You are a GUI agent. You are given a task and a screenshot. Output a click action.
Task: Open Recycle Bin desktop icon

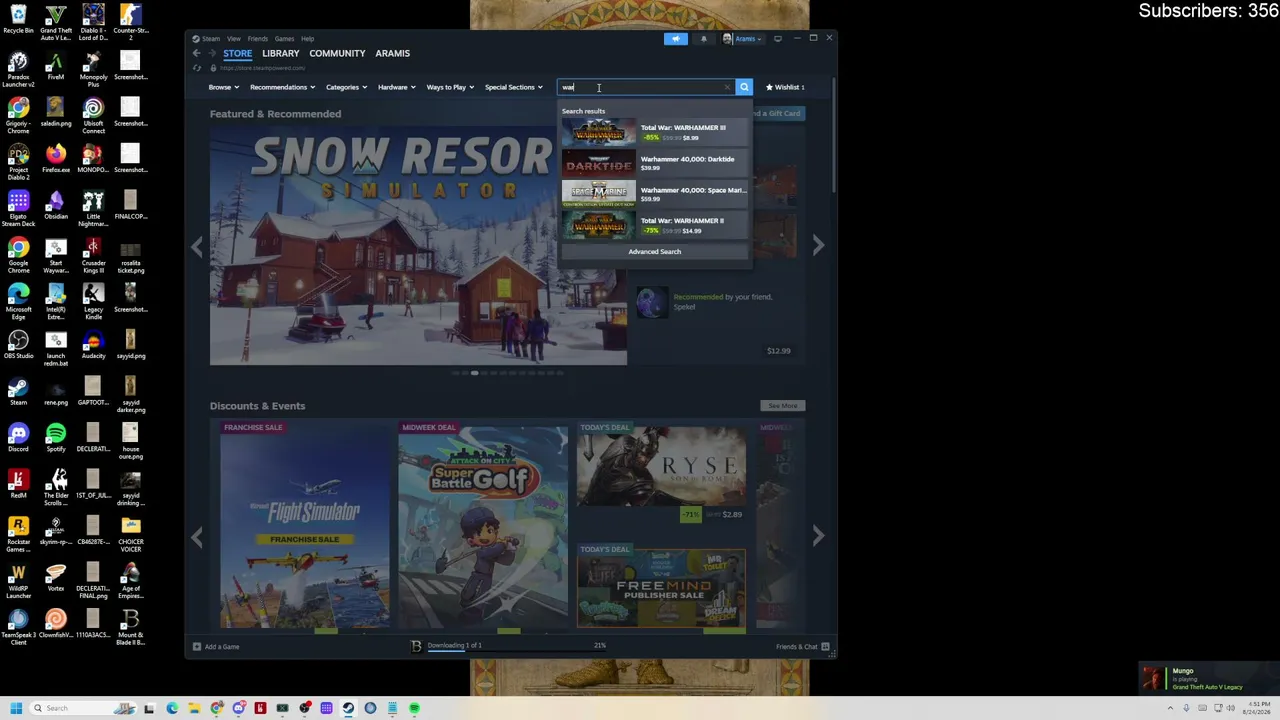coord(18,19)
